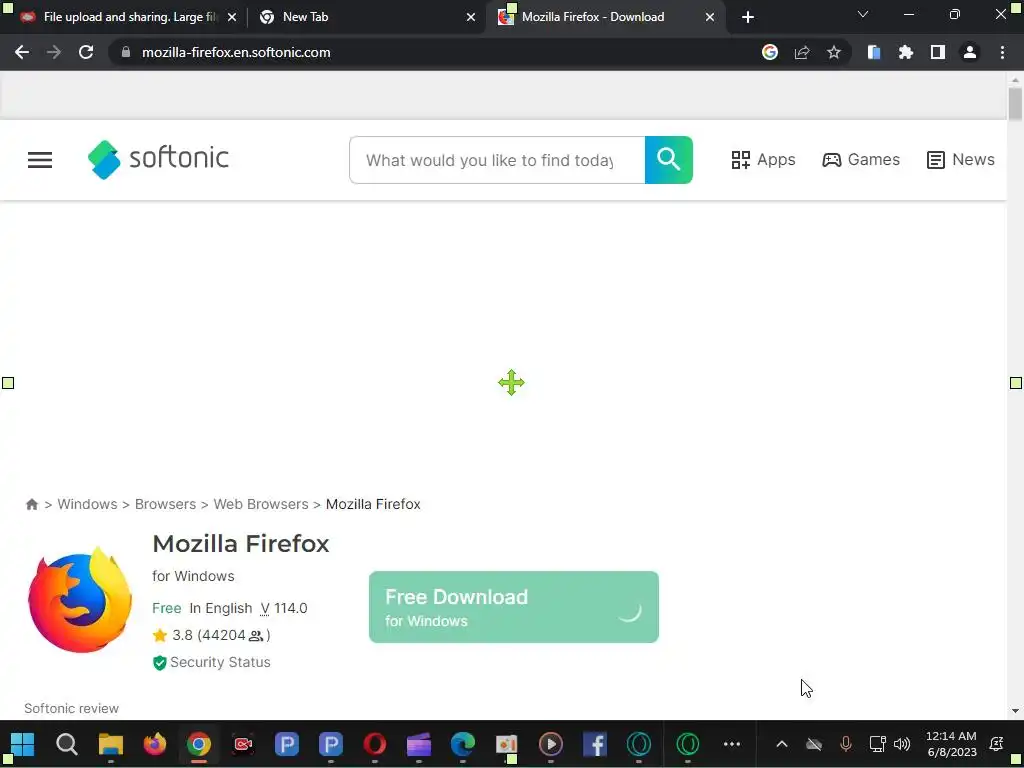Click the home breadcrumb icon
Image resolution: width=1024 pixels, height=768 pixels.
(31, 504)
